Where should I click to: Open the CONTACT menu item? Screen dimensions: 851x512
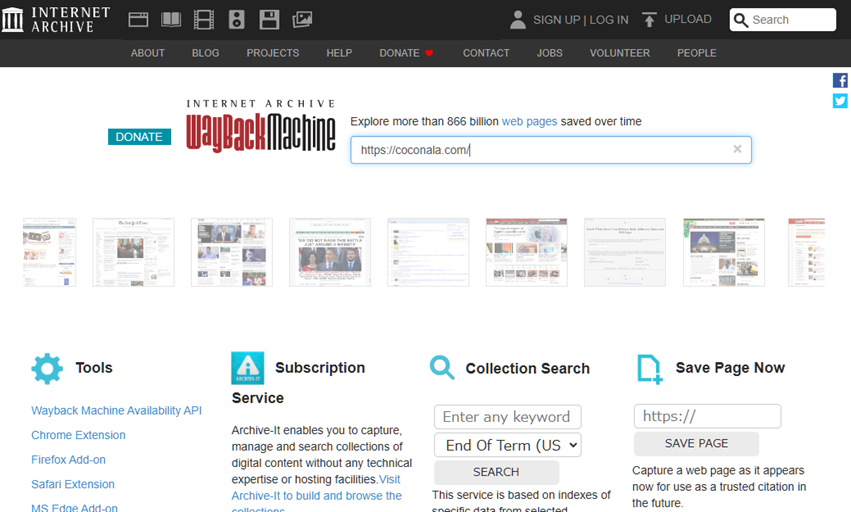click(x=486, y=53)
